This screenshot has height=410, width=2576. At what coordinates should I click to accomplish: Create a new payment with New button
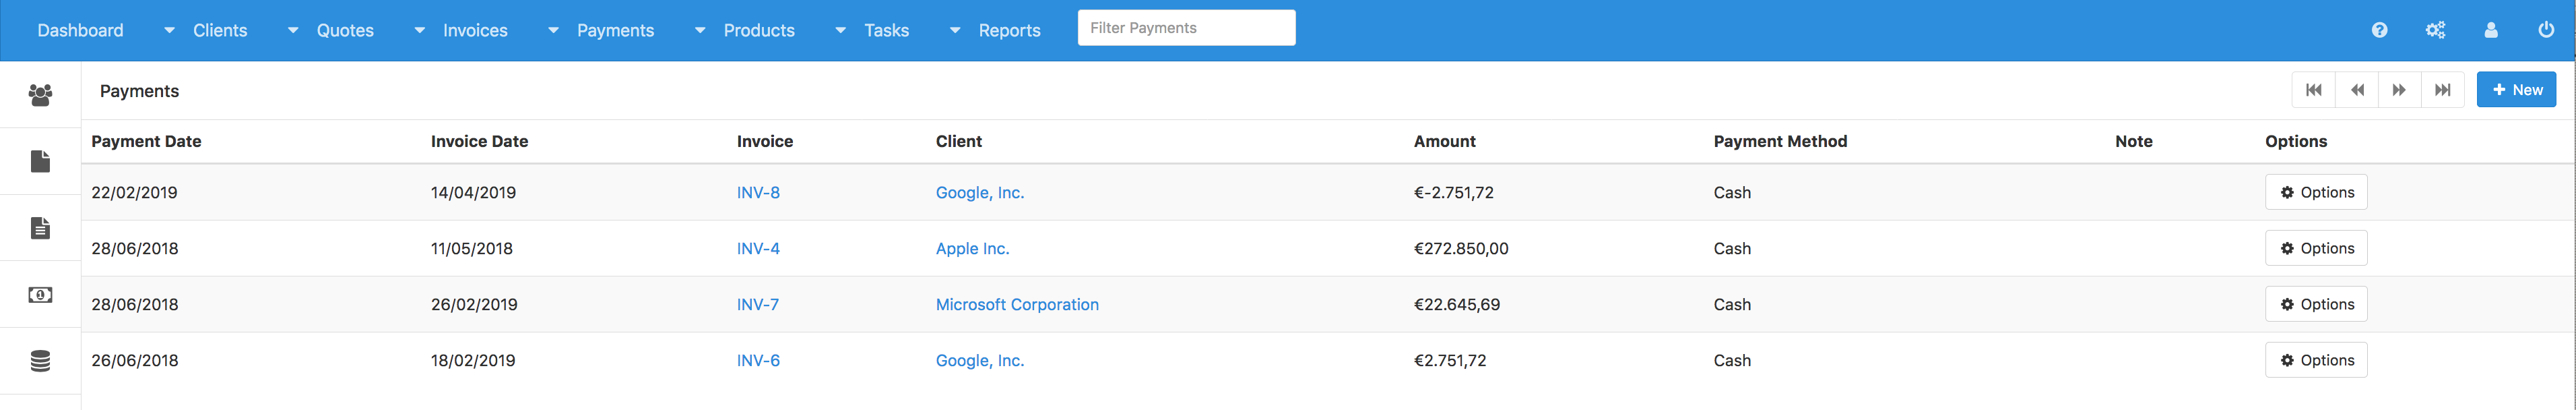click(x=2516, y=90)
